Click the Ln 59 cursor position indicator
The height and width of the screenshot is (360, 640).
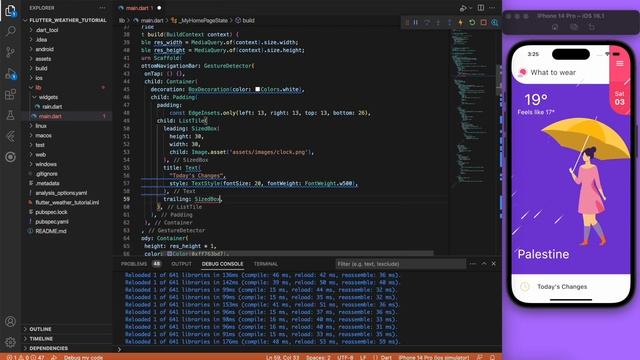click(282, 357)
